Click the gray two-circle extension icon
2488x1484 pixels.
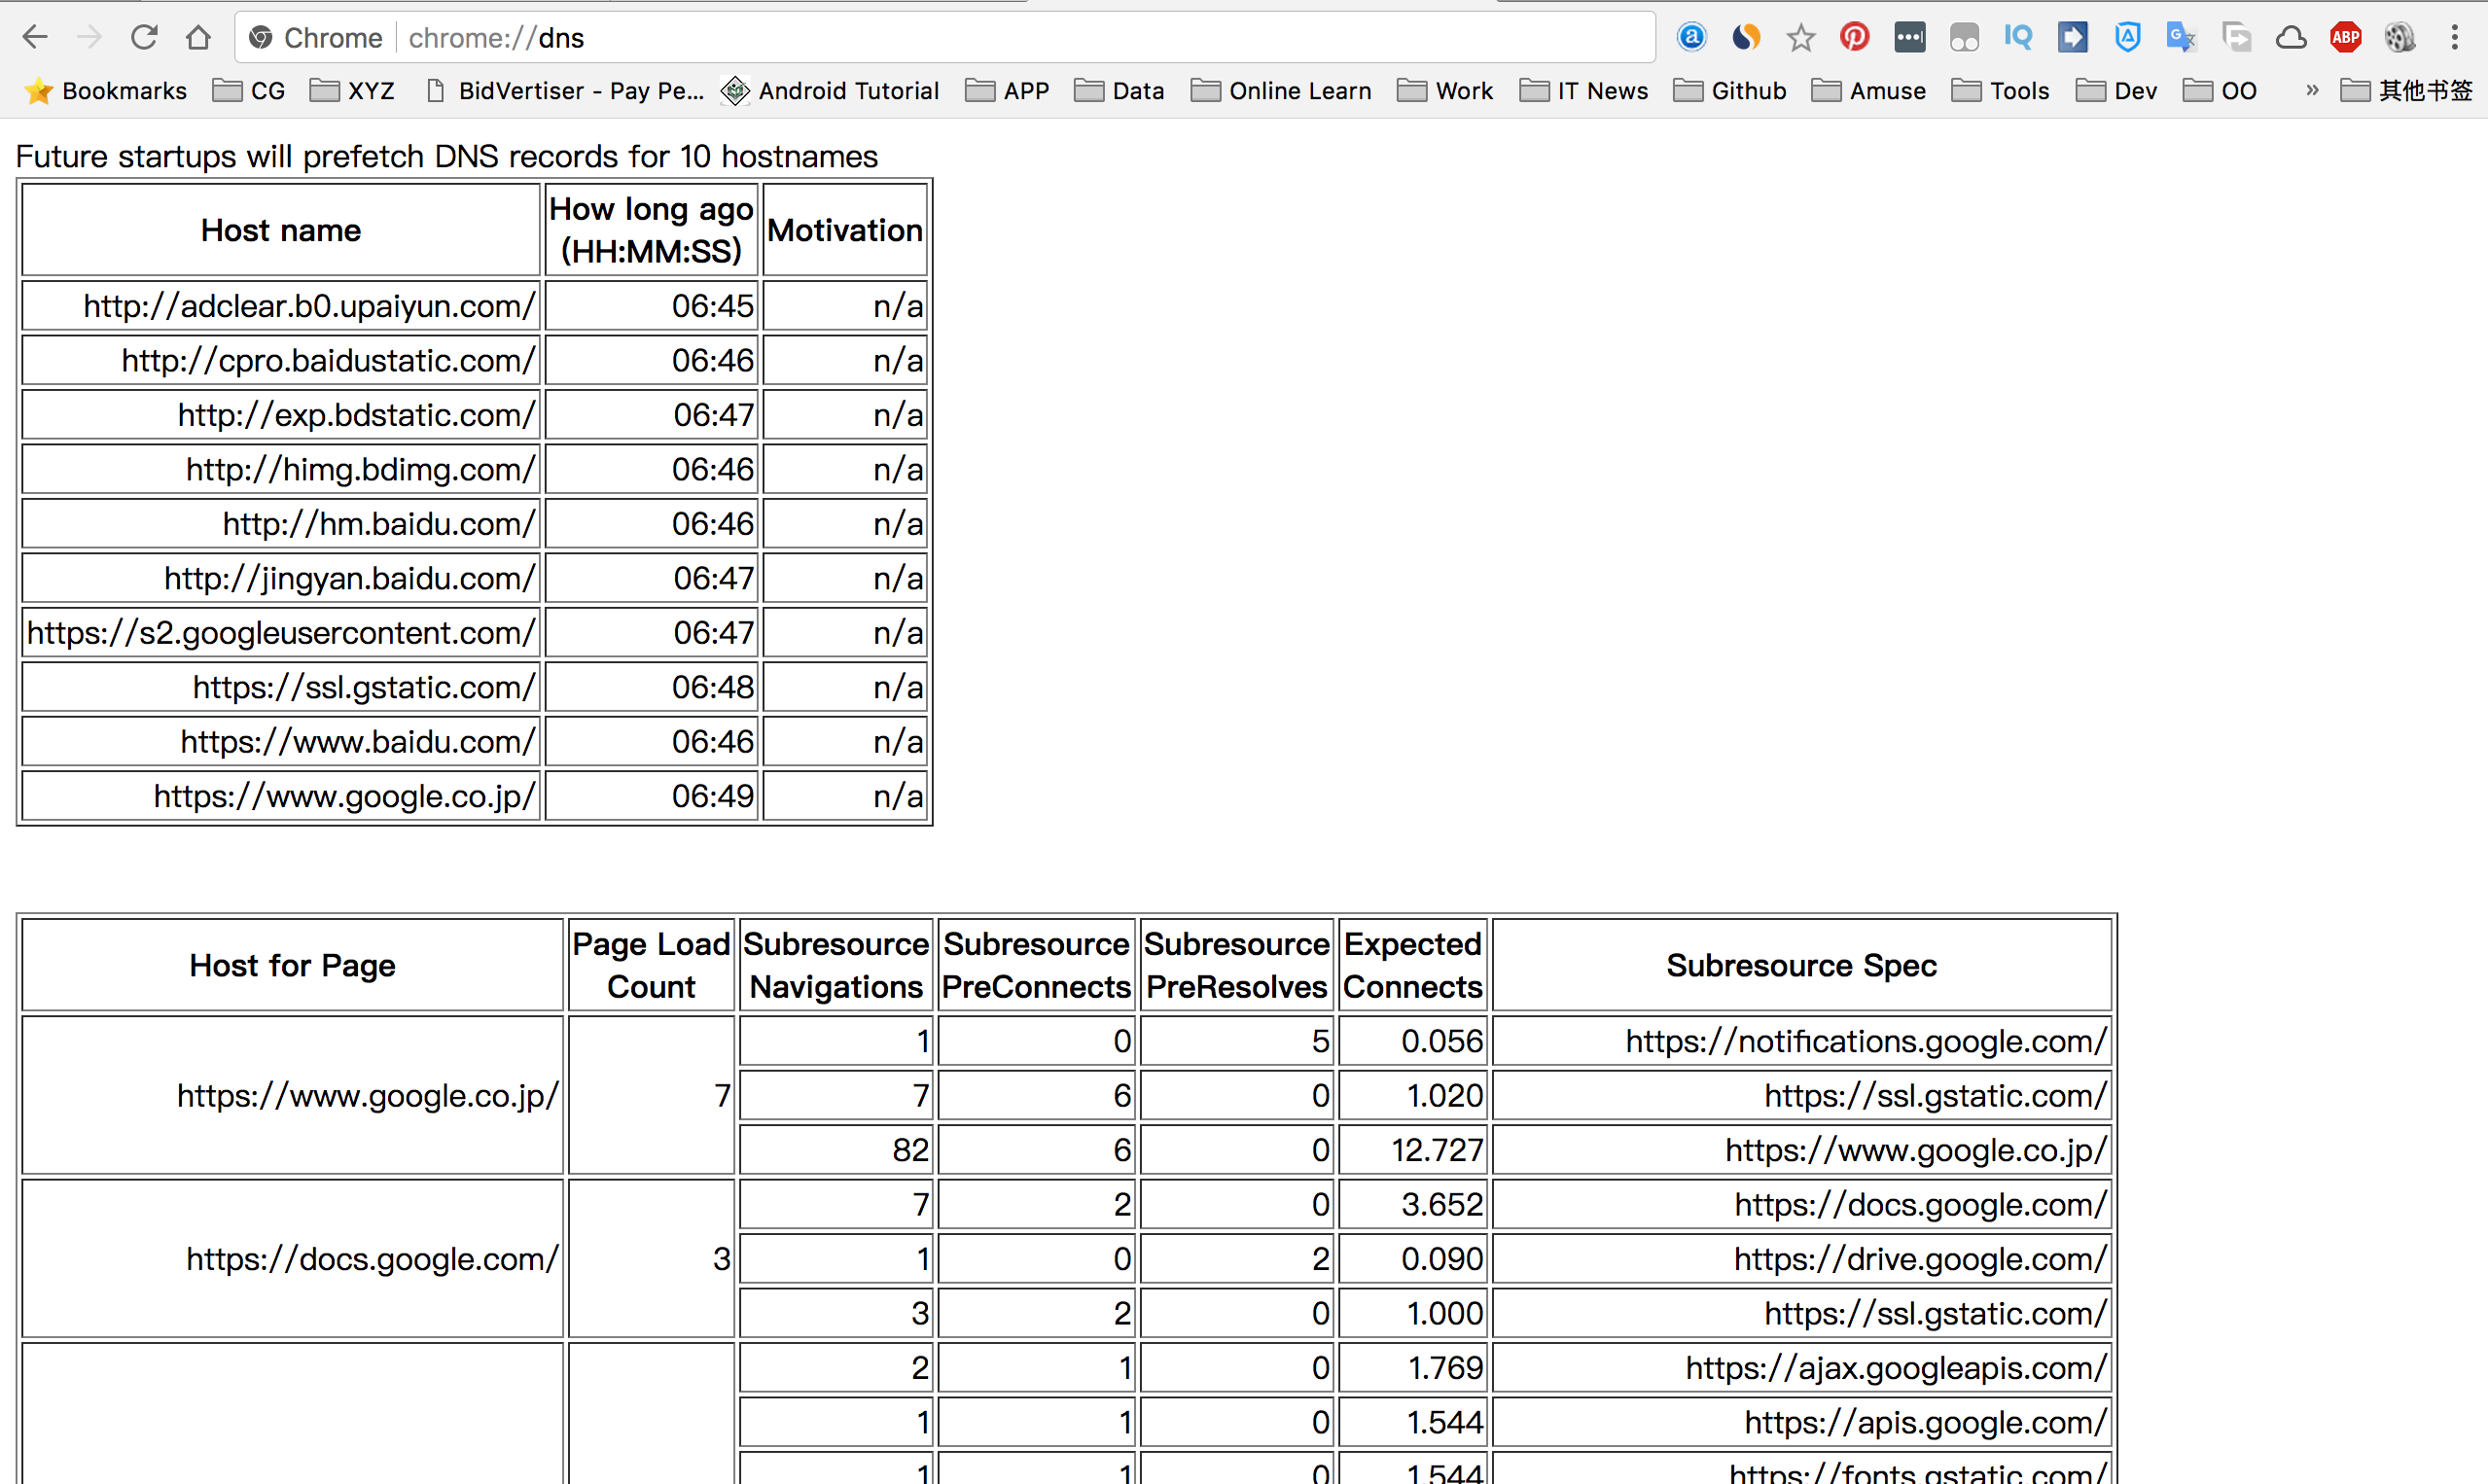tap(1964, 38)
